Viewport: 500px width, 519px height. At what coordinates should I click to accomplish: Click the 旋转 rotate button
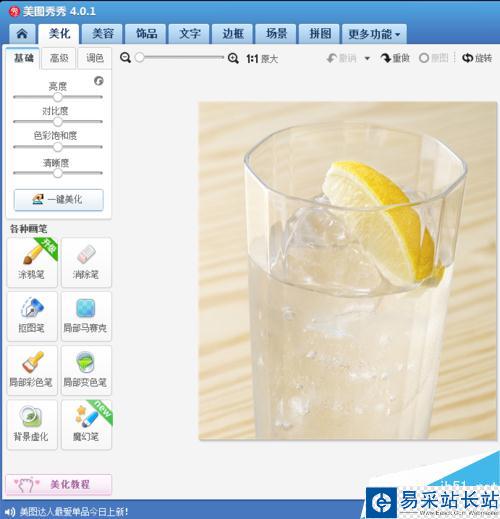pos(477,58)
